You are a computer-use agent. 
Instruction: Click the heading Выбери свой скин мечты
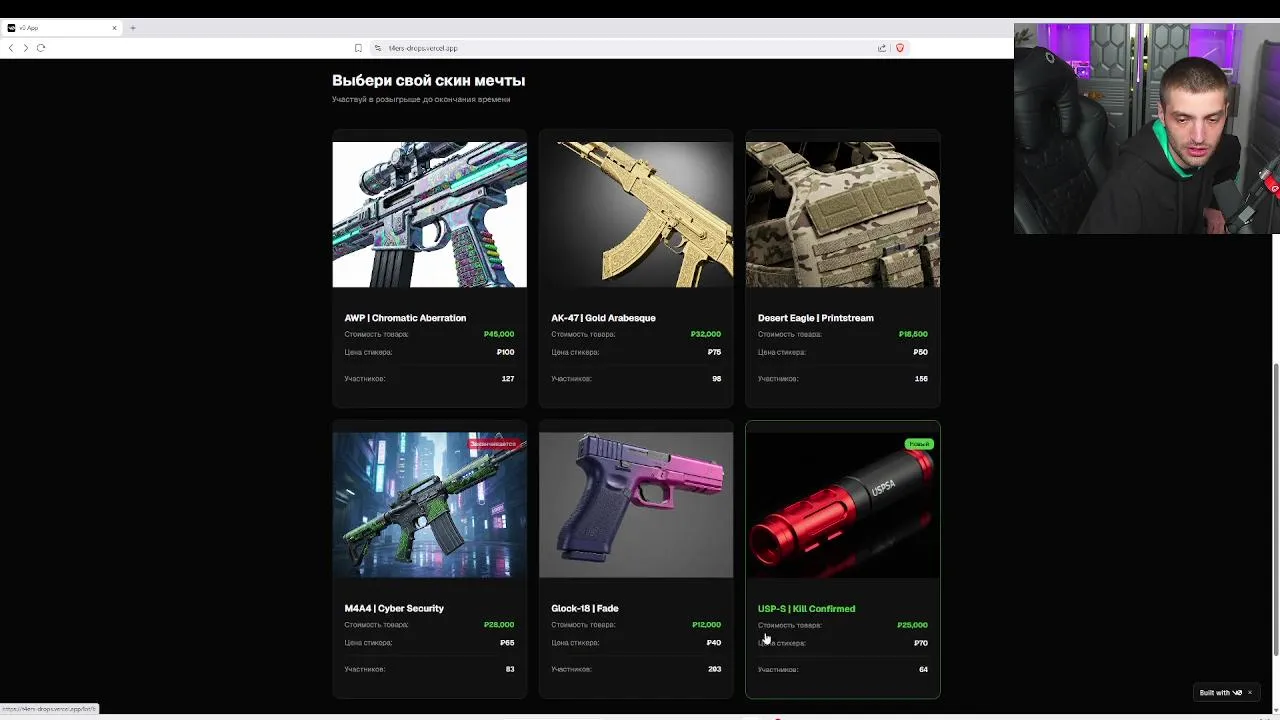428,80
